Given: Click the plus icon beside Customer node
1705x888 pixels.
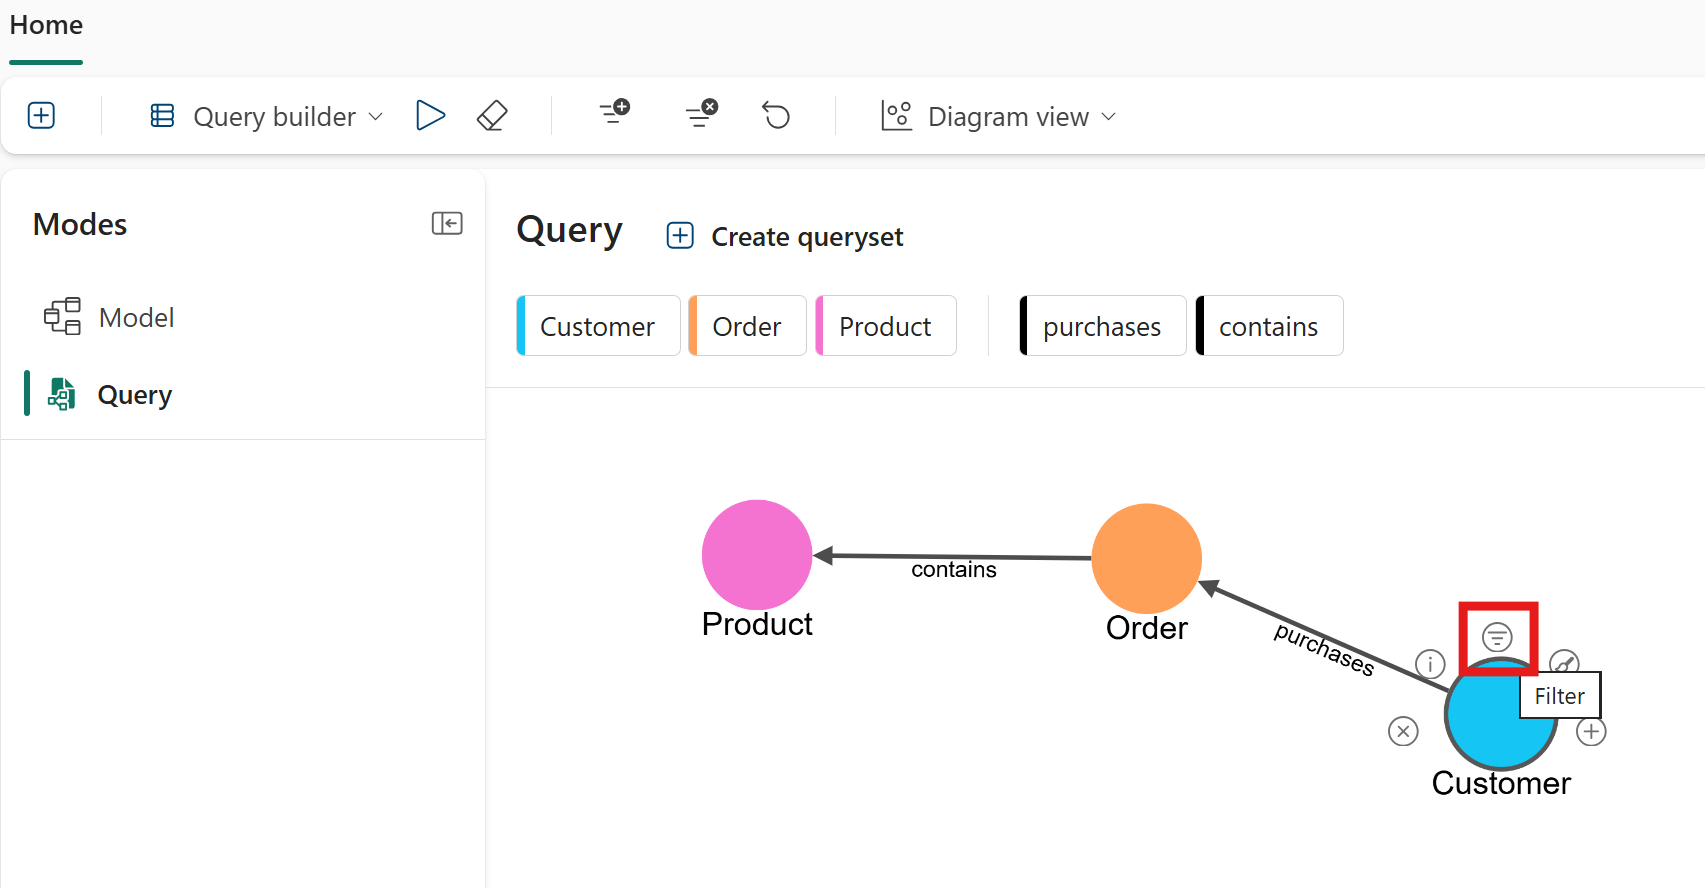Looking at the screenshot, I should pyautogui.click(x=1591, y=732).
